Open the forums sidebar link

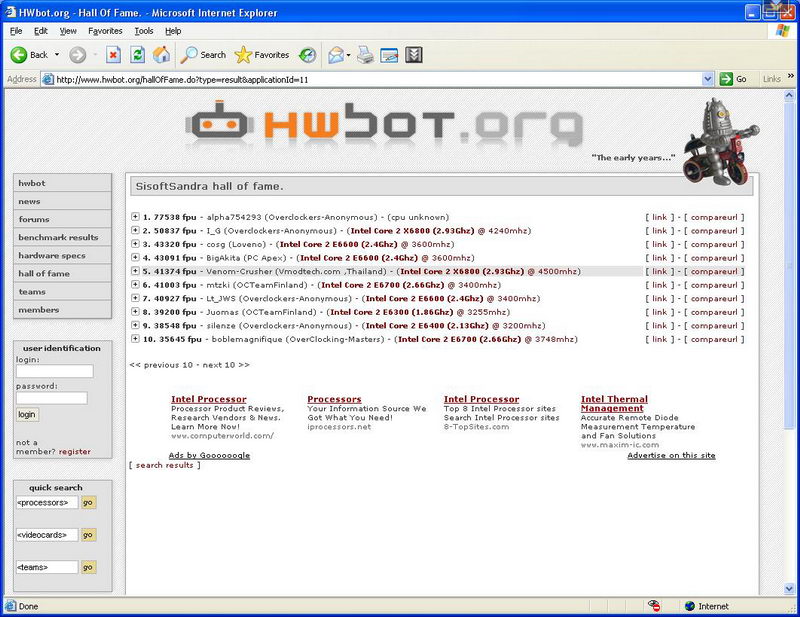tap(62, 219)
